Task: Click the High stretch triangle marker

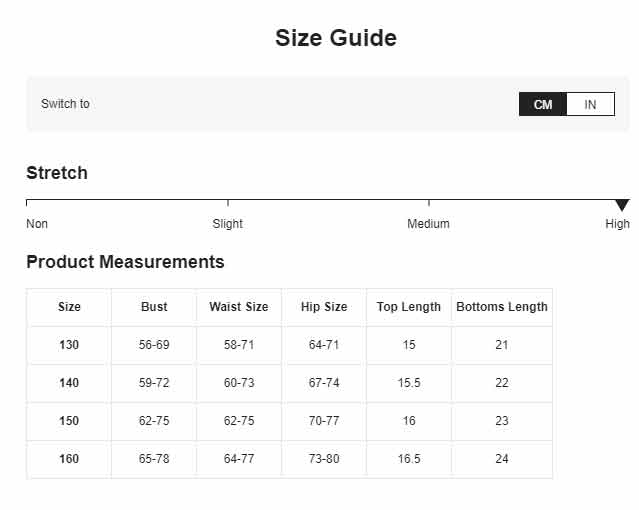Action: 622,205
